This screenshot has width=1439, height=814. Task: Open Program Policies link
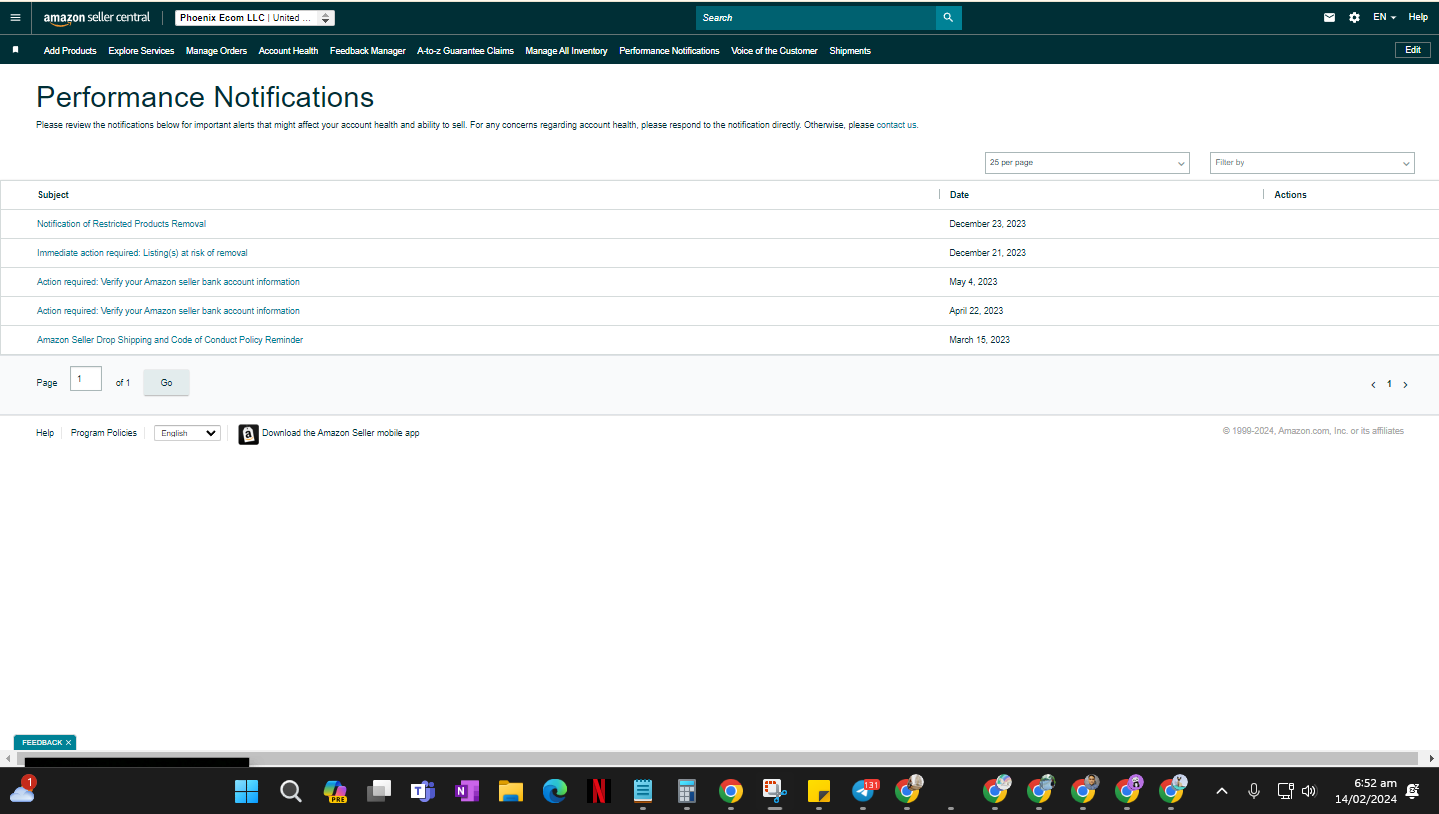point(104,433)
